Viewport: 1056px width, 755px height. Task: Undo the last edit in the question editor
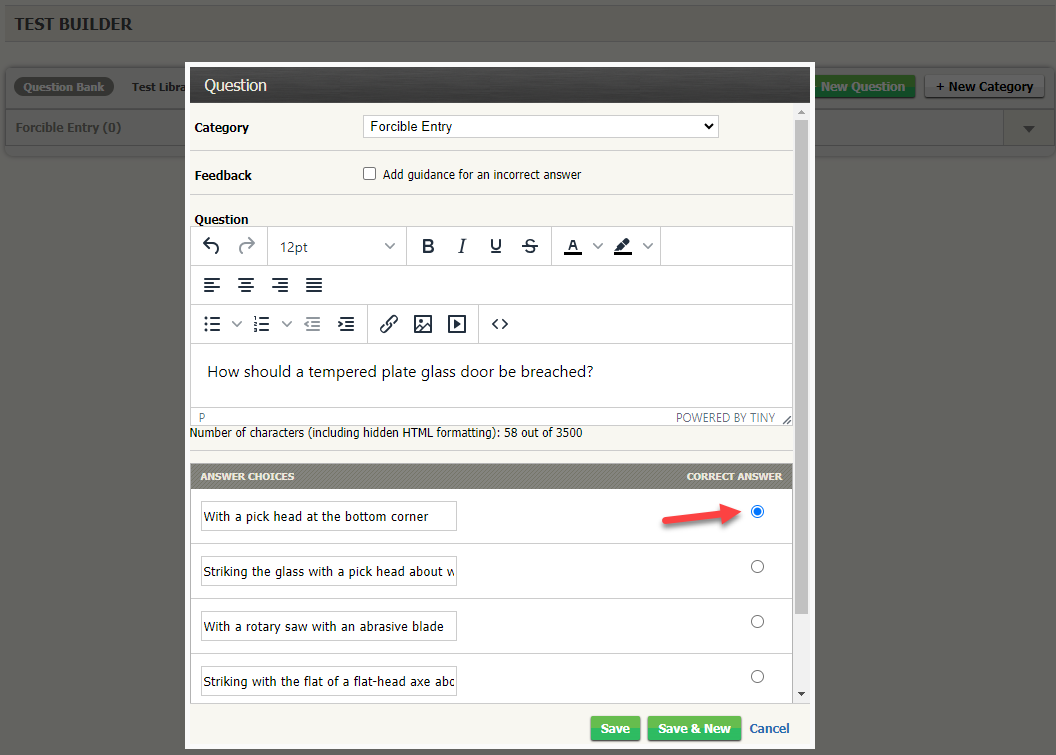click(211, 246)
